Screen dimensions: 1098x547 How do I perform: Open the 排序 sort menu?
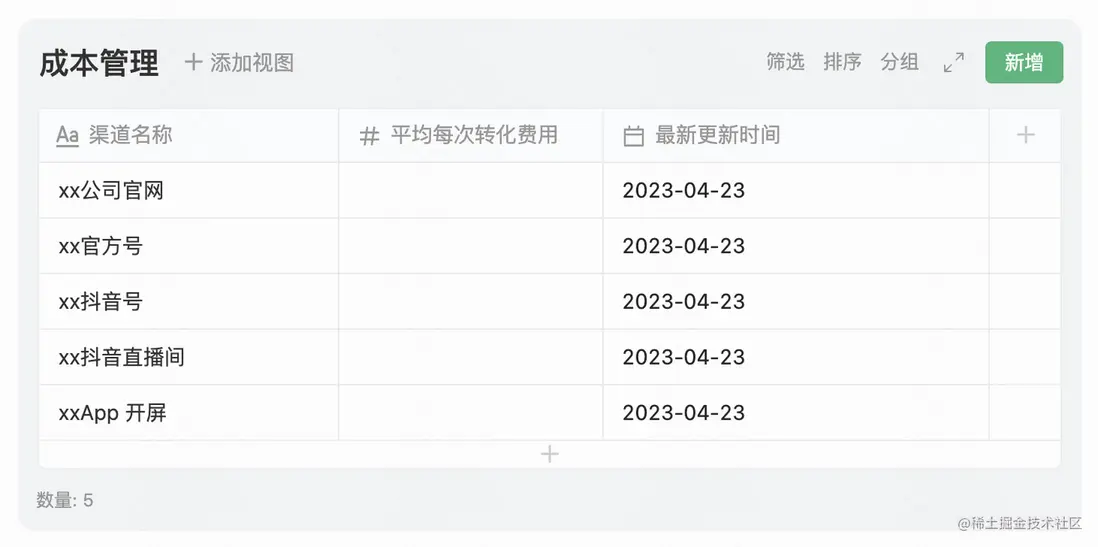[842, 62]
